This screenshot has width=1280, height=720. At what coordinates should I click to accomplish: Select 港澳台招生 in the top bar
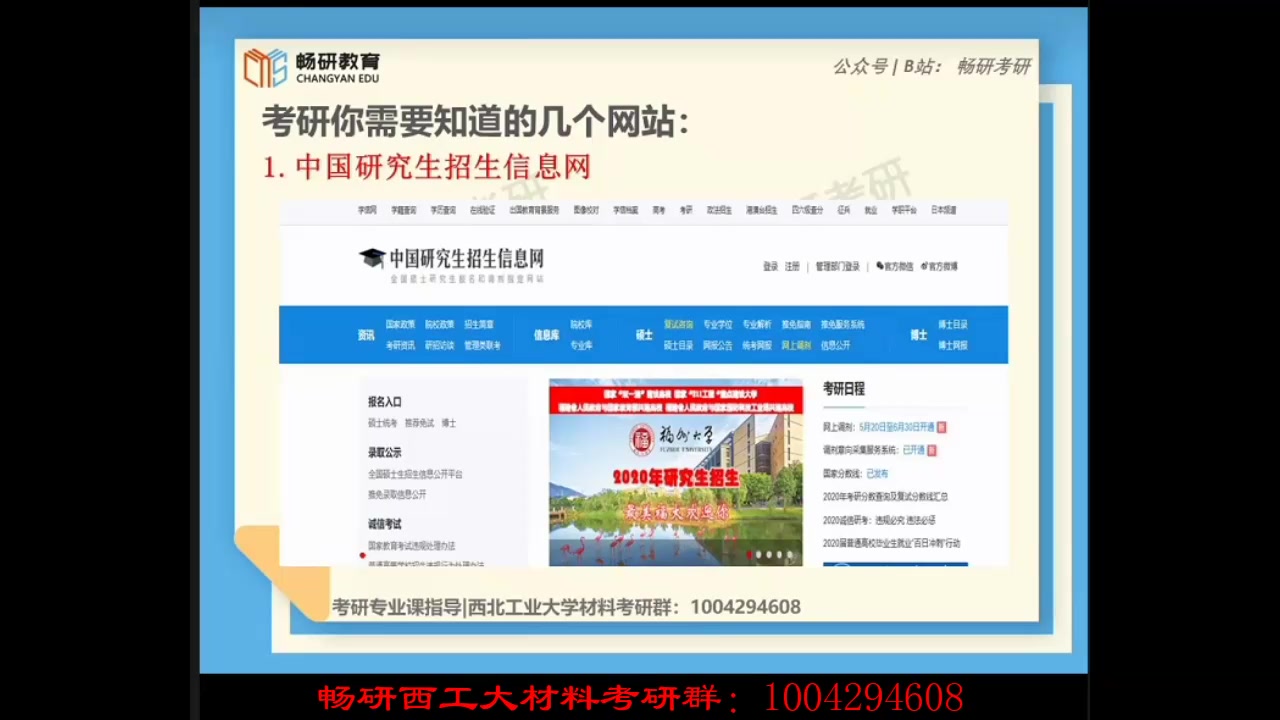(x=761, y=211)
